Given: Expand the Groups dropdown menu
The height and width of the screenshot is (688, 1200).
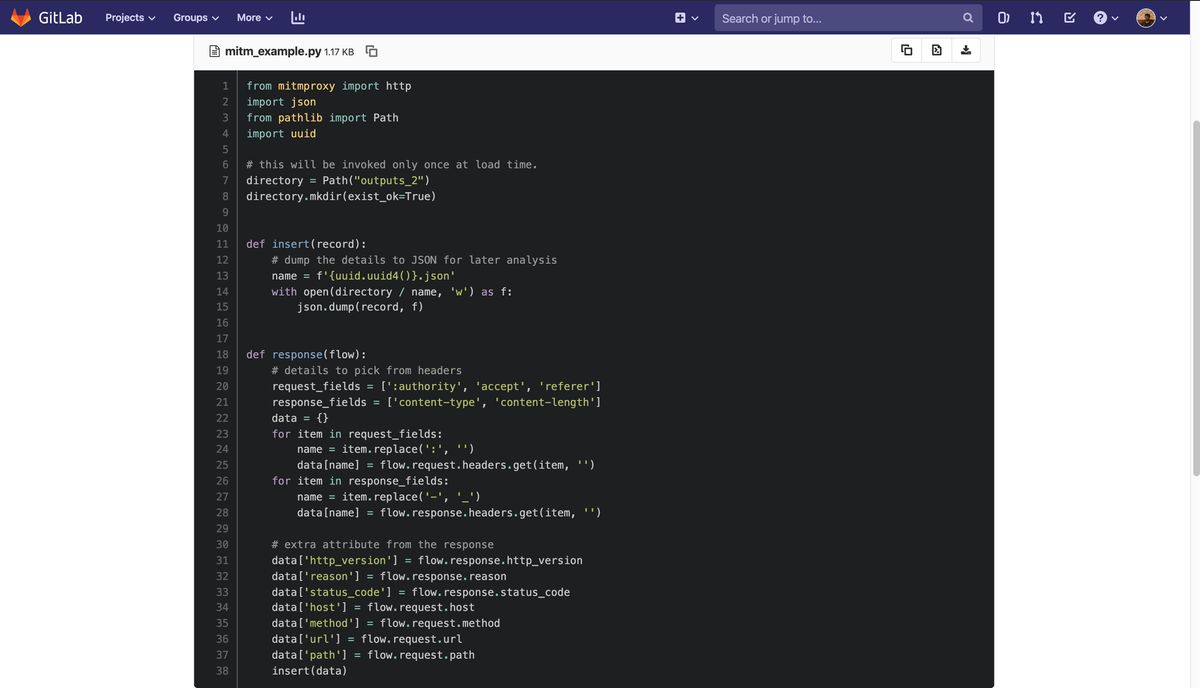Looking at the screenshot, I should coord(196,17).
